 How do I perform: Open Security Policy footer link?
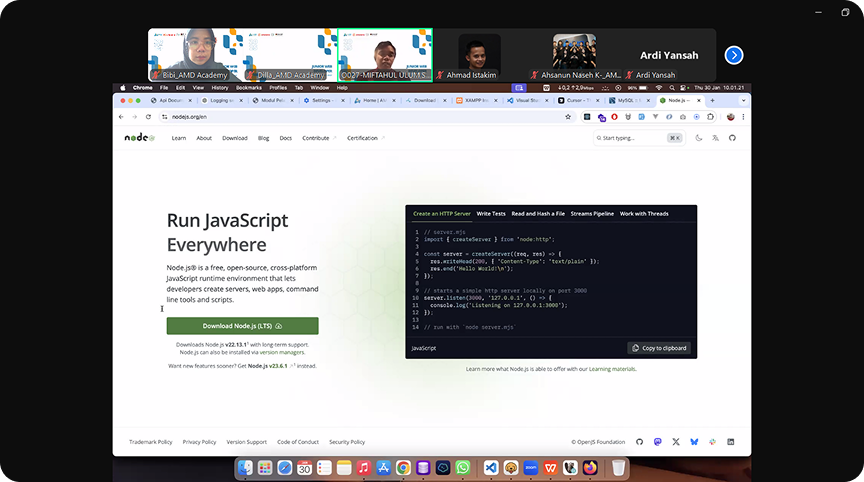tap(347, 442)
